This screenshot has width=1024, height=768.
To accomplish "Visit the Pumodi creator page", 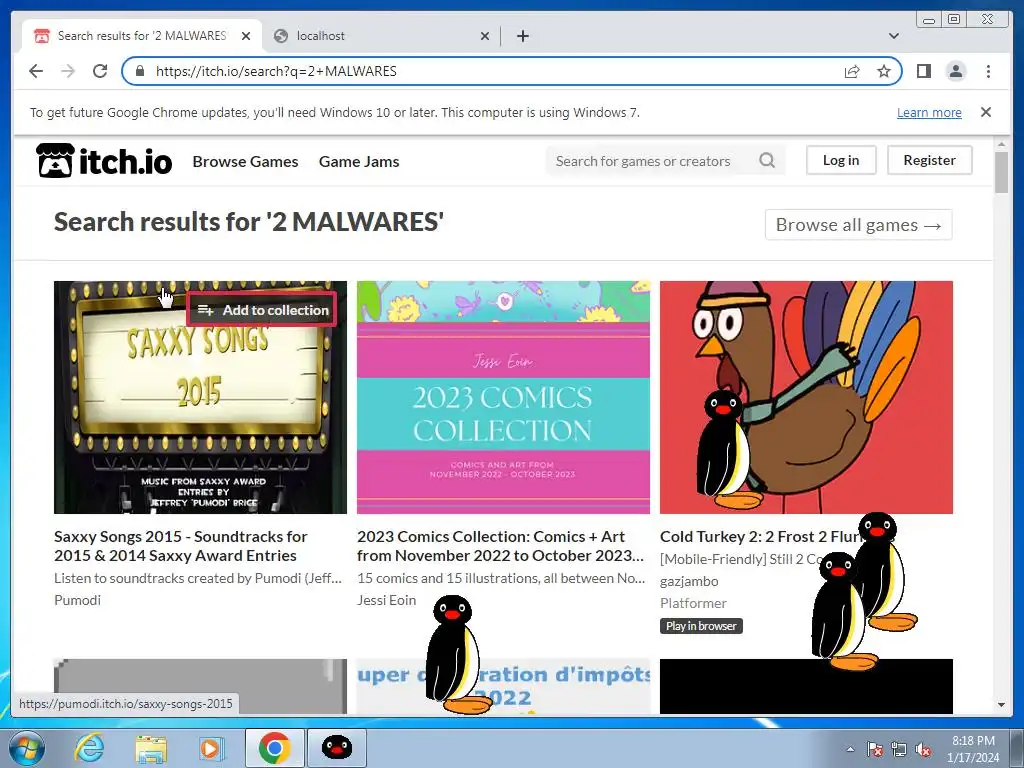I will tap(77, 600).
